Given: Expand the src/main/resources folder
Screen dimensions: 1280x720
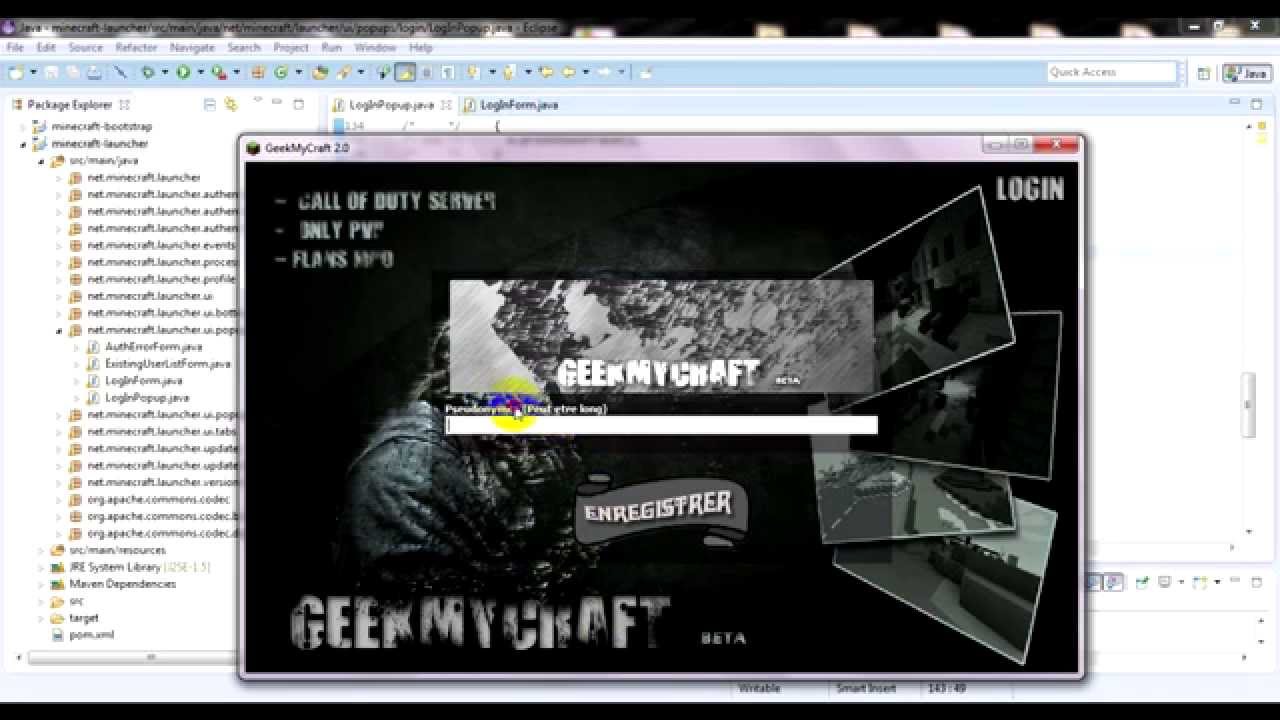Looking at the screenshot, I should (41, 550).
